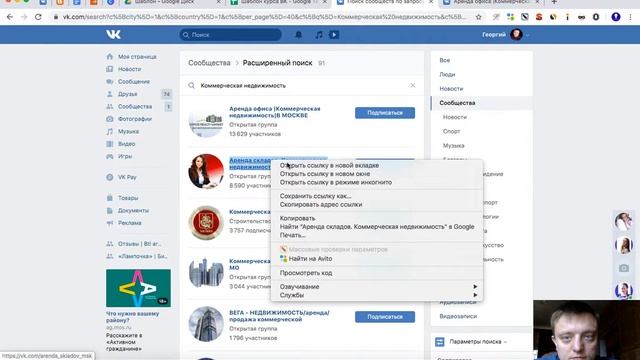The width and height of the screenshot is (640, 360).
Task: Open the notifications bell in VK header
Action: click(x=299, y=35)
